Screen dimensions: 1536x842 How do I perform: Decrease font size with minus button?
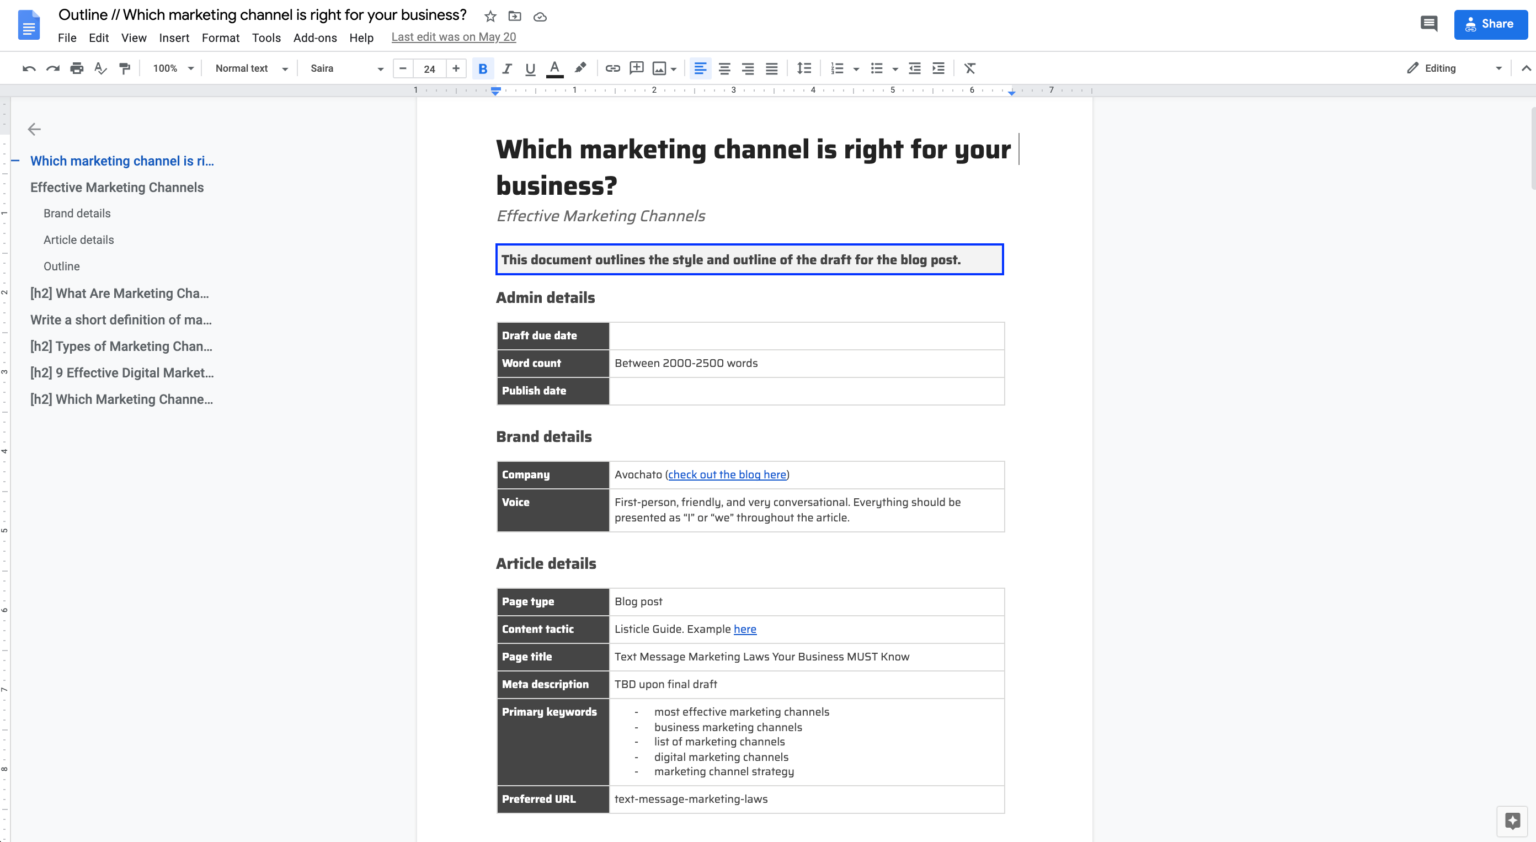coord(402,68)
